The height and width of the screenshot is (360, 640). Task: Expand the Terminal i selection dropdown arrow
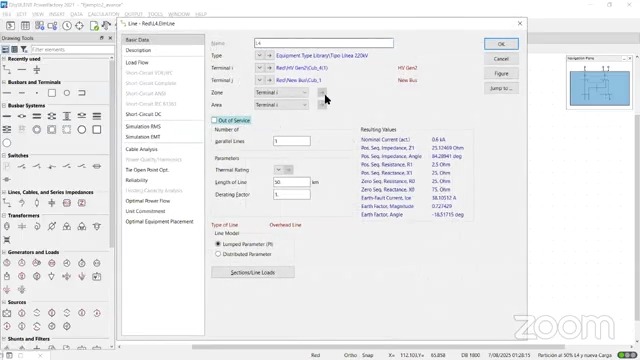(259, 68)
